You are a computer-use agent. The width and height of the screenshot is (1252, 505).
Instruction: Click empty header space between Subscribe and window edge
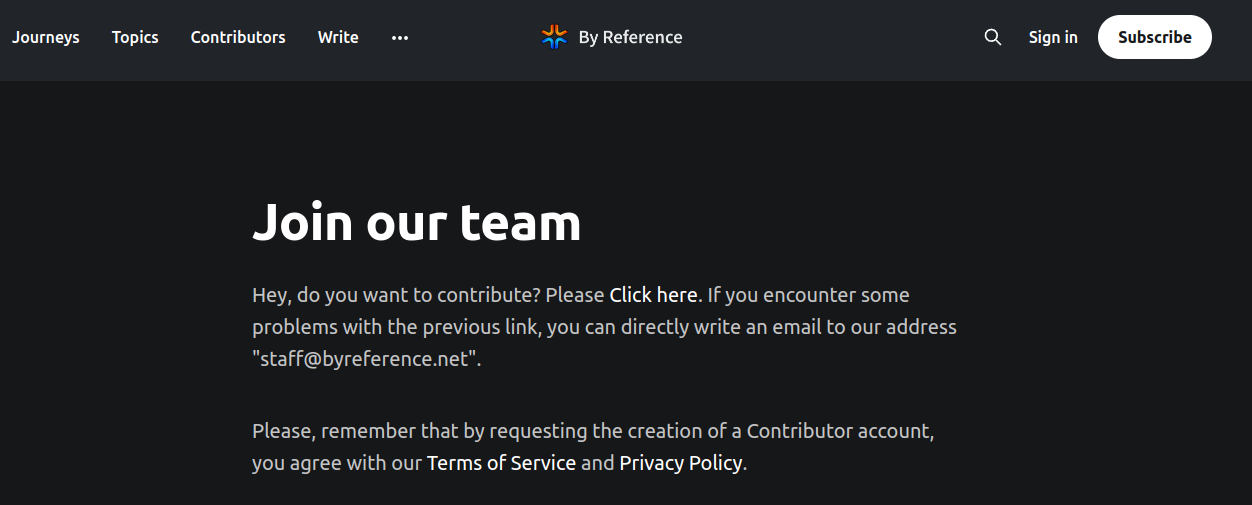(1232, 37)
